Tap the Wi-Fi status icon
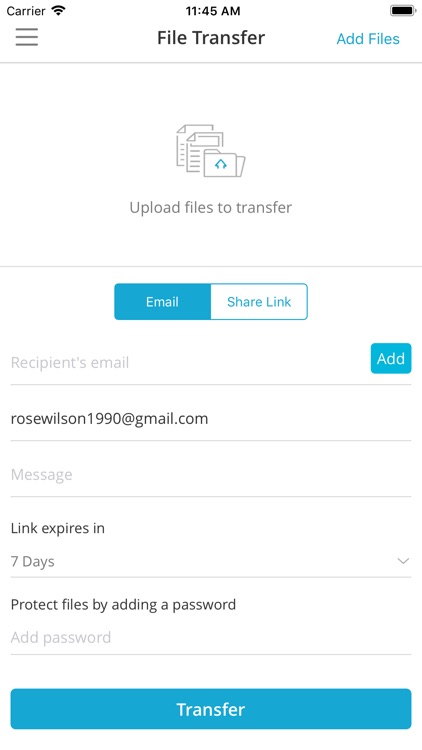This screenshot has height=750, width=422. point(58,11)
